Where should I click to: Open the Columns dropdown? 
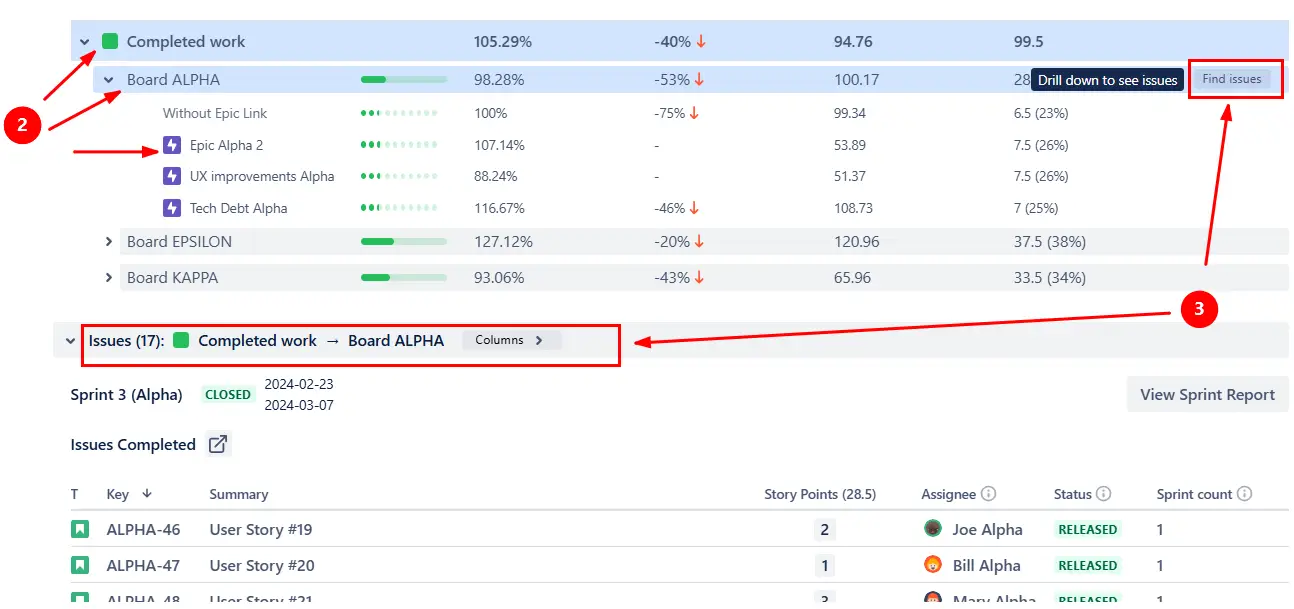click(511, 340)
